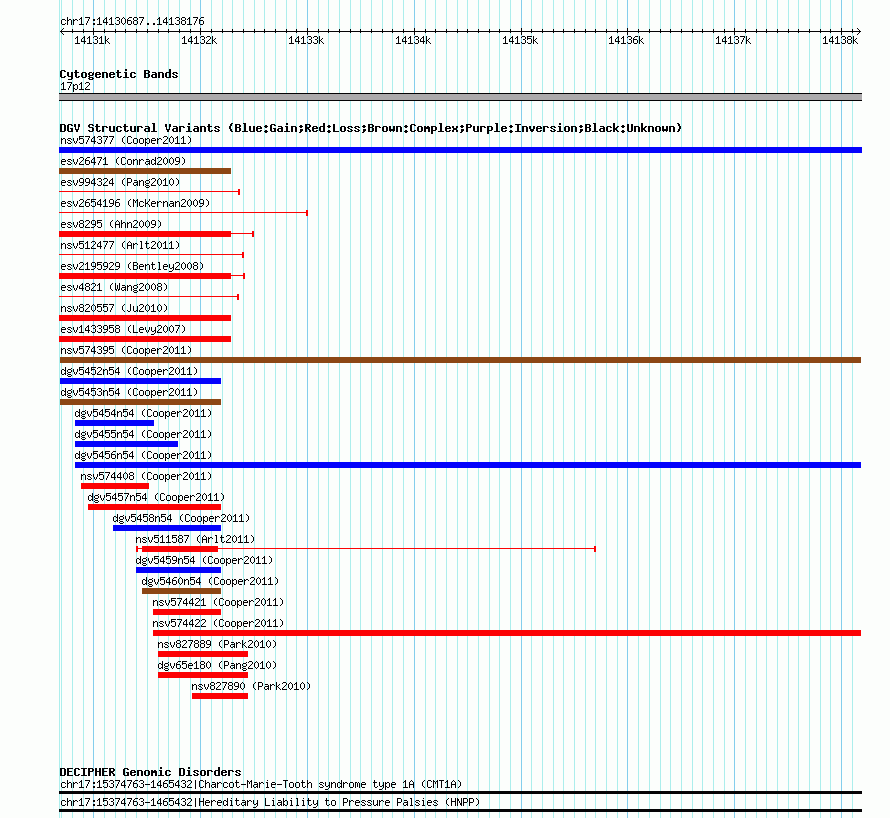
Task: Select the red nsv827890 loss bar
Action: pyautogui.click(x=220, y=696)
